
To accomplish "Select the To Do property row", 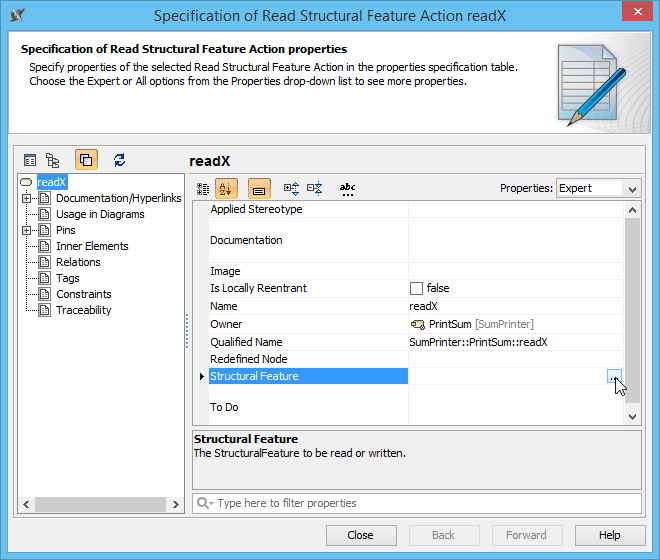I will (x=416, y=407).
